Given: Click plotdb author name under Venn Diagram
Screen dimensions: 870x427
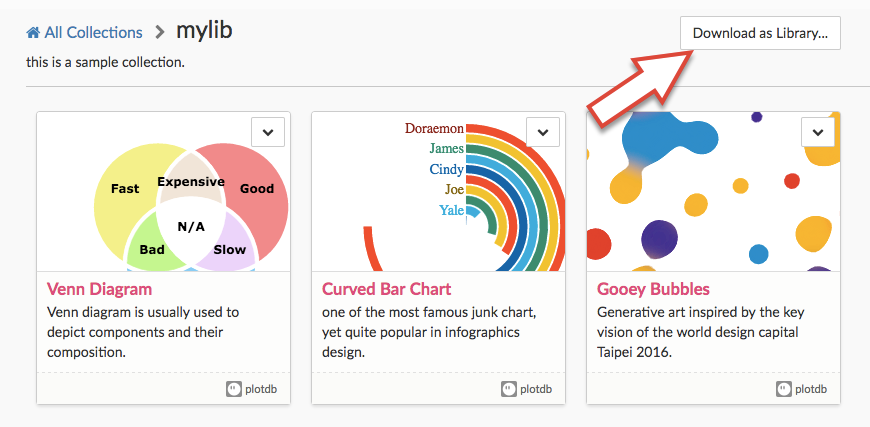Looking at the screenshot, I should point(261,389).
